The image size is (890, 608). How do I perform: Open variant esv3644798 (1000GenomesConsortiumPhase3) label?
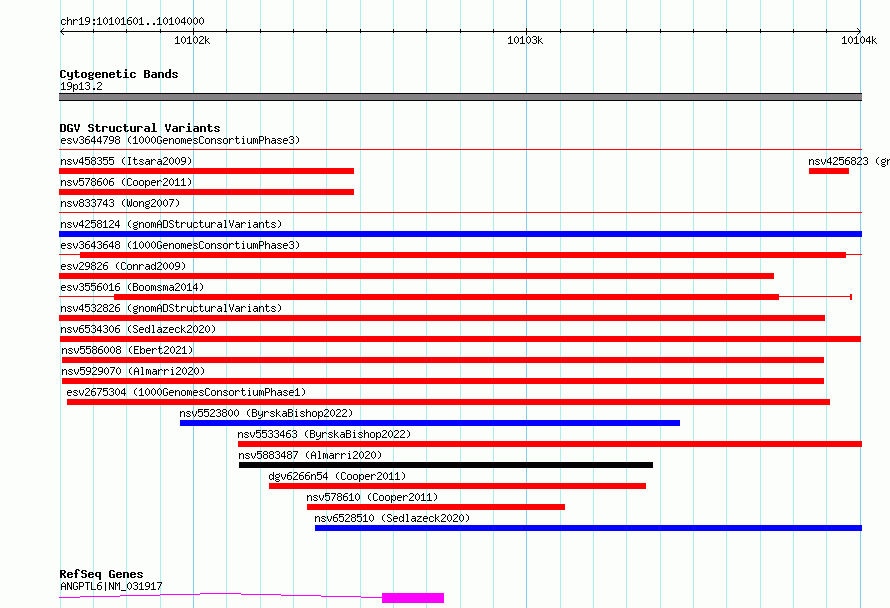tap(180, 140)
